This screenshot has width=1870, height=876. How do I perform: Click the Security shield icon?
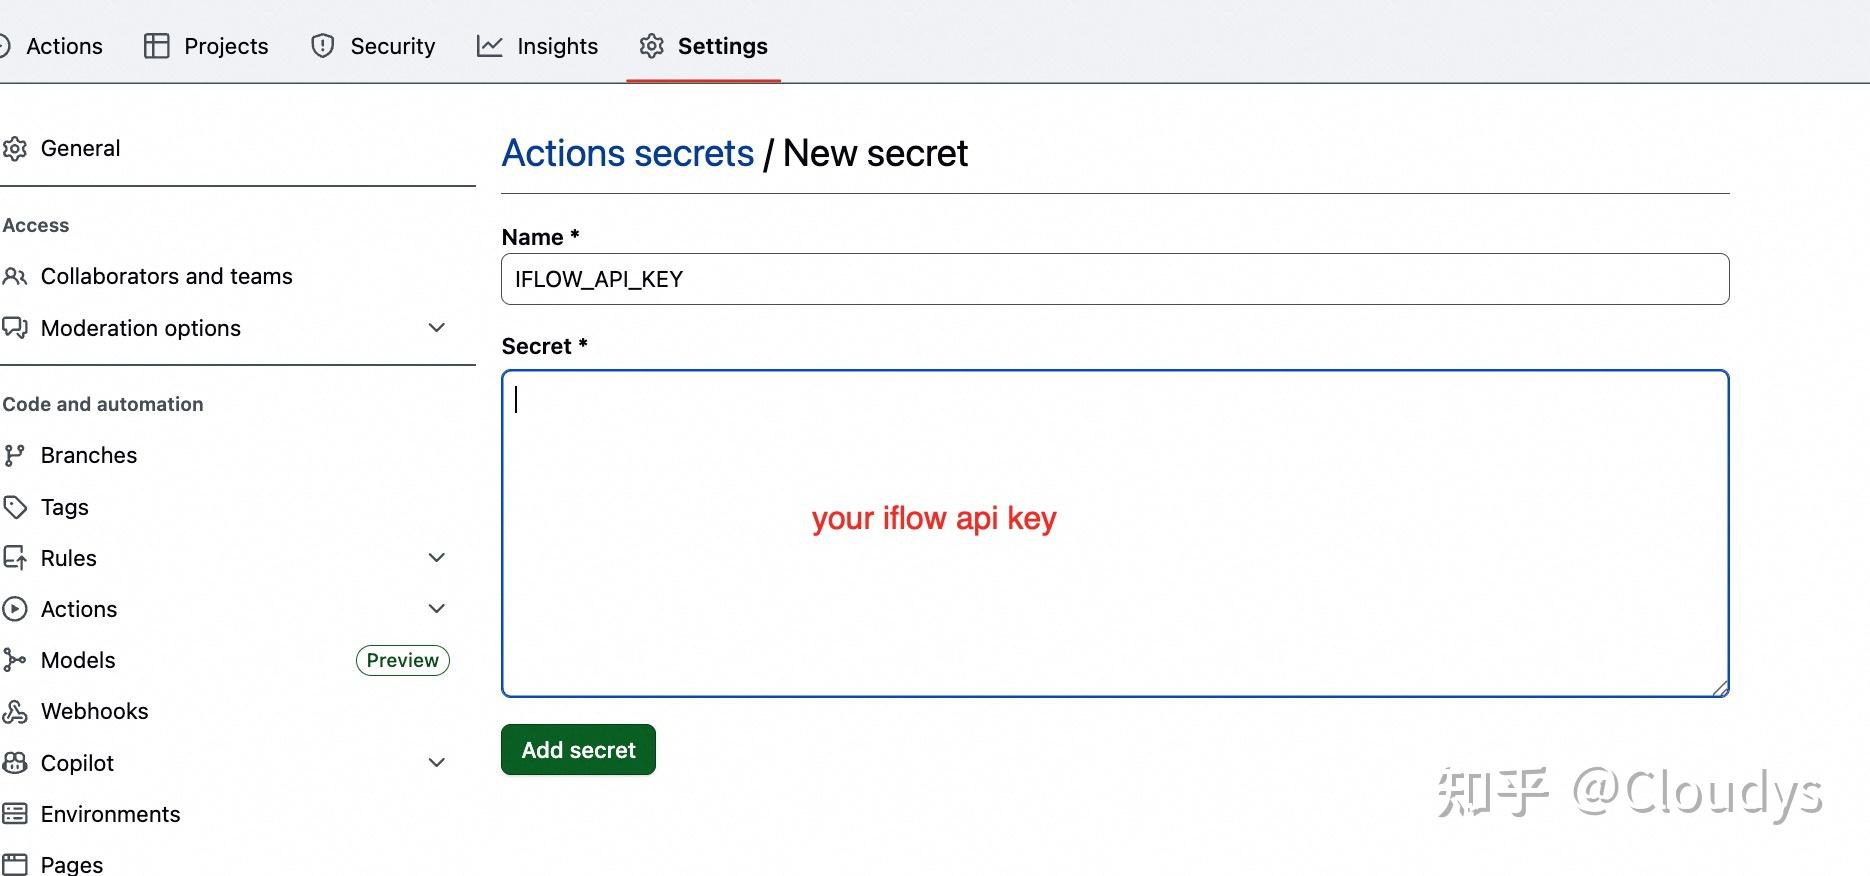coord(320,45)
